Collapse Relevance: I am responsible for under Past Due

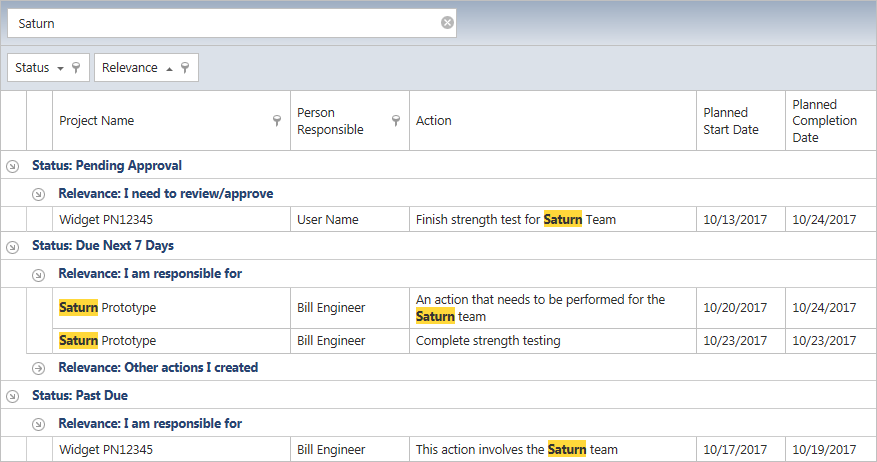point(38,424)
